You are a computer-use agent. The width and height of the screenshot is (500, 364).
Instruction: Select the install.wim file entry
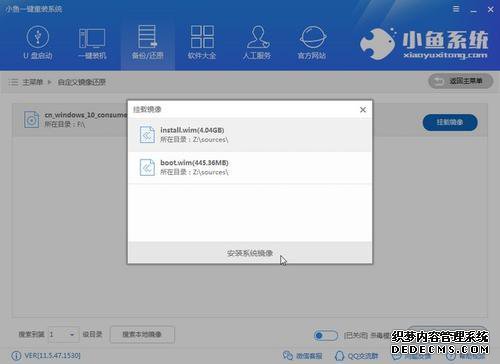point(250,135)
